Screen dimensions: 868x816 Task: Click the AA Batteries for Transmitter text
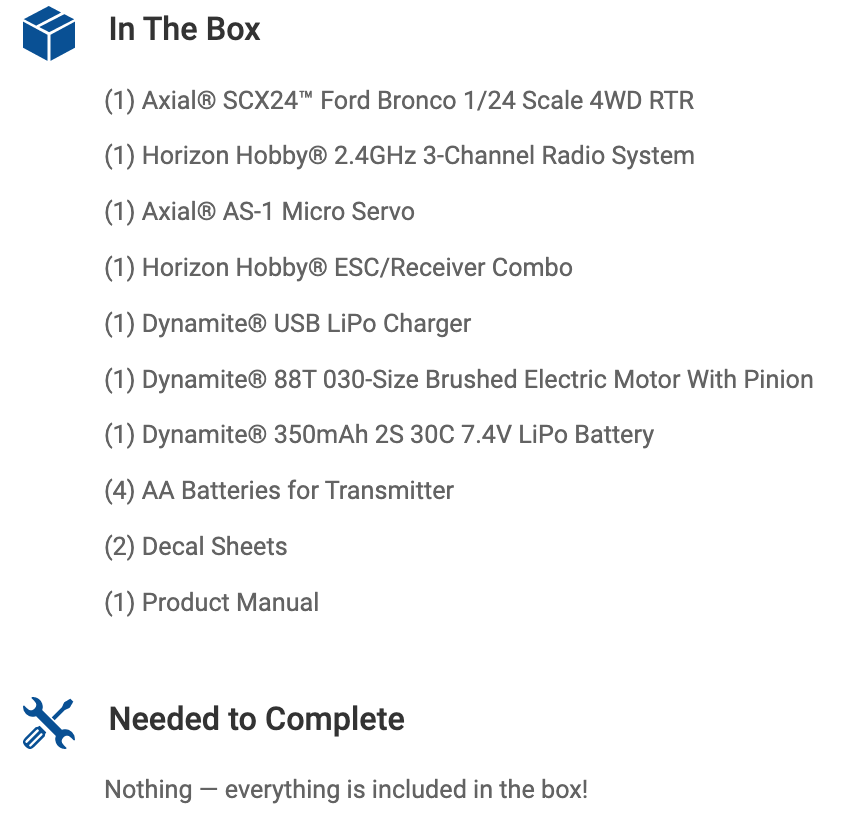click(x=298, y=491)
